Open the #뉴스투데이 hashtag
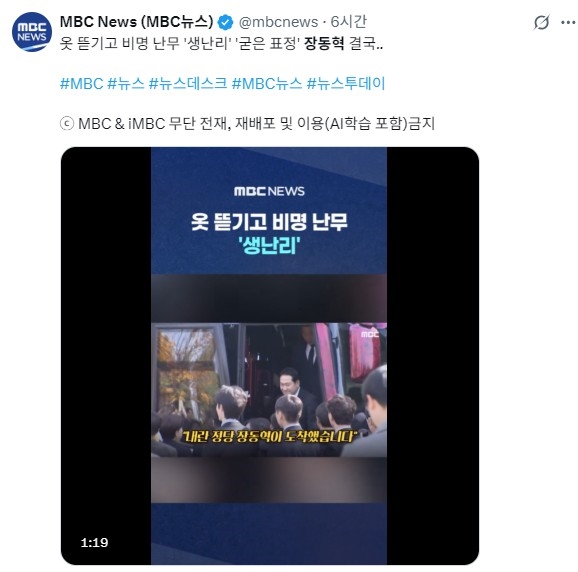The height and width of the screenshot is (572, 578). tap(346, 84)
